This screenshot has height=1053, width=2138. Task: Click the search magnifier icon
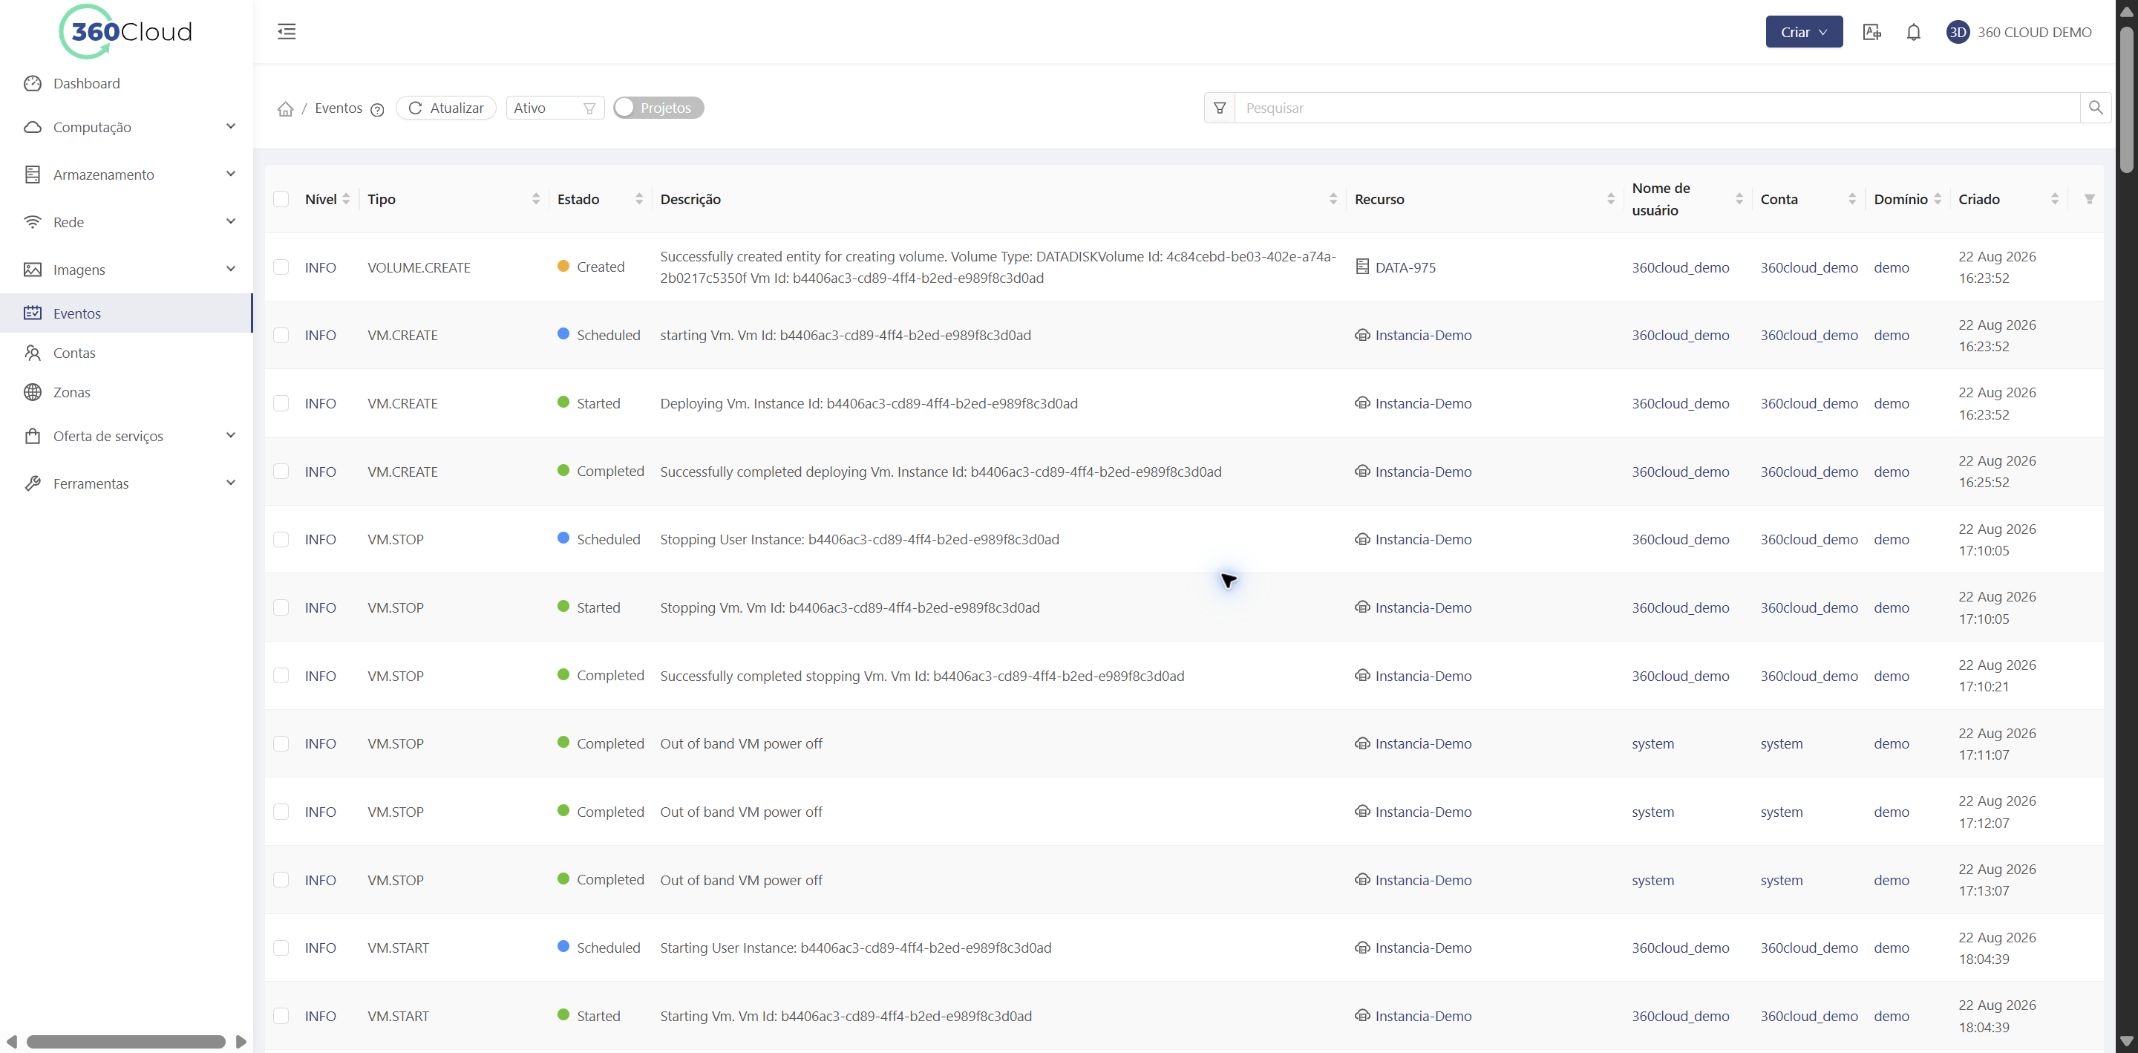(2095, 108)
